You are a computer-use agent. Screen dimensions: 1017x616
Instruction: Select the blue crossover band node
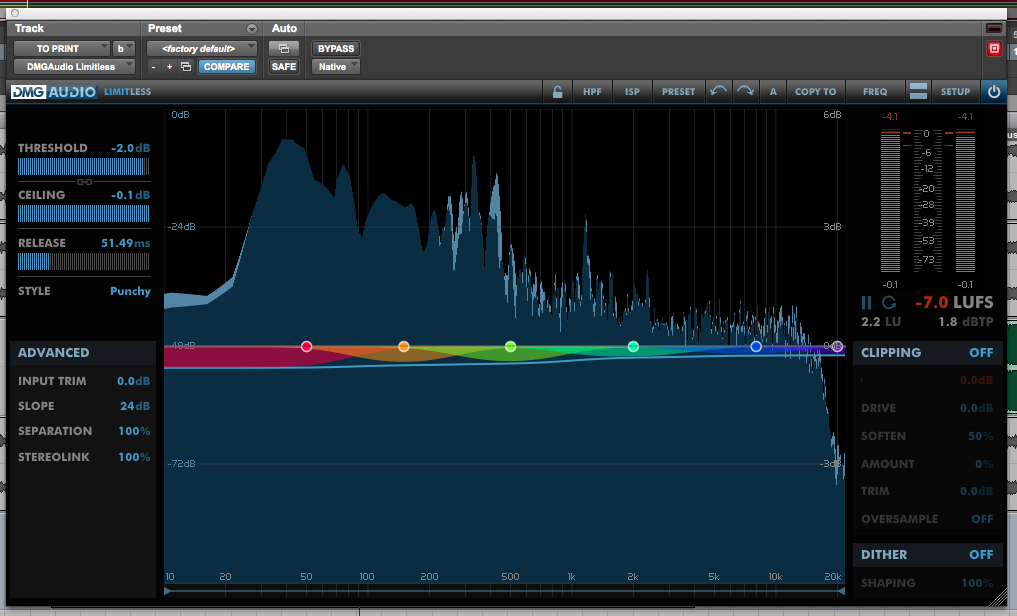click(x=756, y=347)
